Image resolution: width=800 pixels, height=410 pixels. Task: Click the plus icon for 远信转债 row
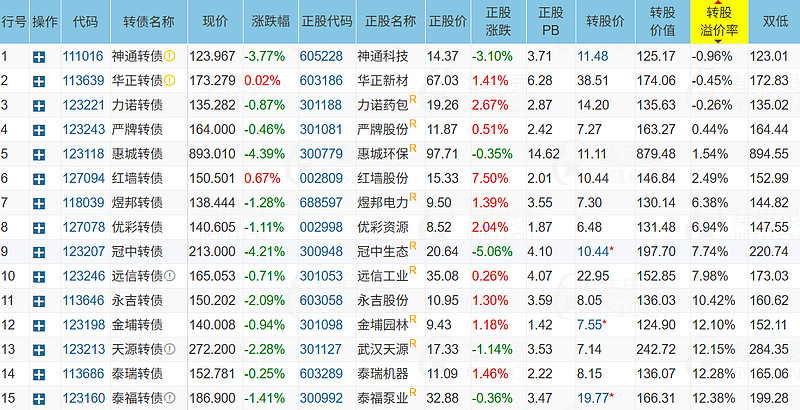coord(39,277)
